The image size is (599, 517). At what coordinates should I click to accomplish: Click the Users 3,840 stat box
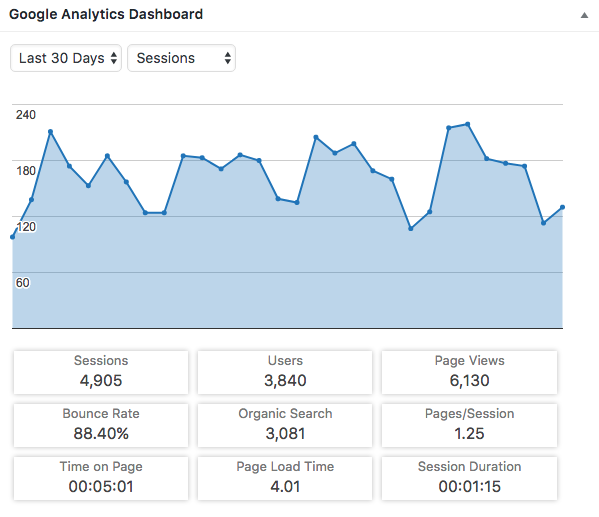[x=285, y=372]
